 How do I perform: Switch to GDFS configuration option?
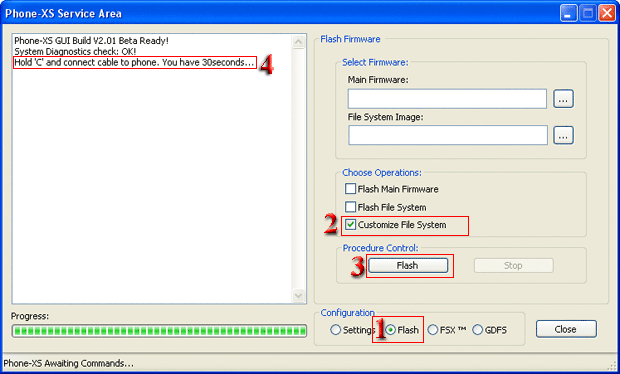[x=478, y=330]
